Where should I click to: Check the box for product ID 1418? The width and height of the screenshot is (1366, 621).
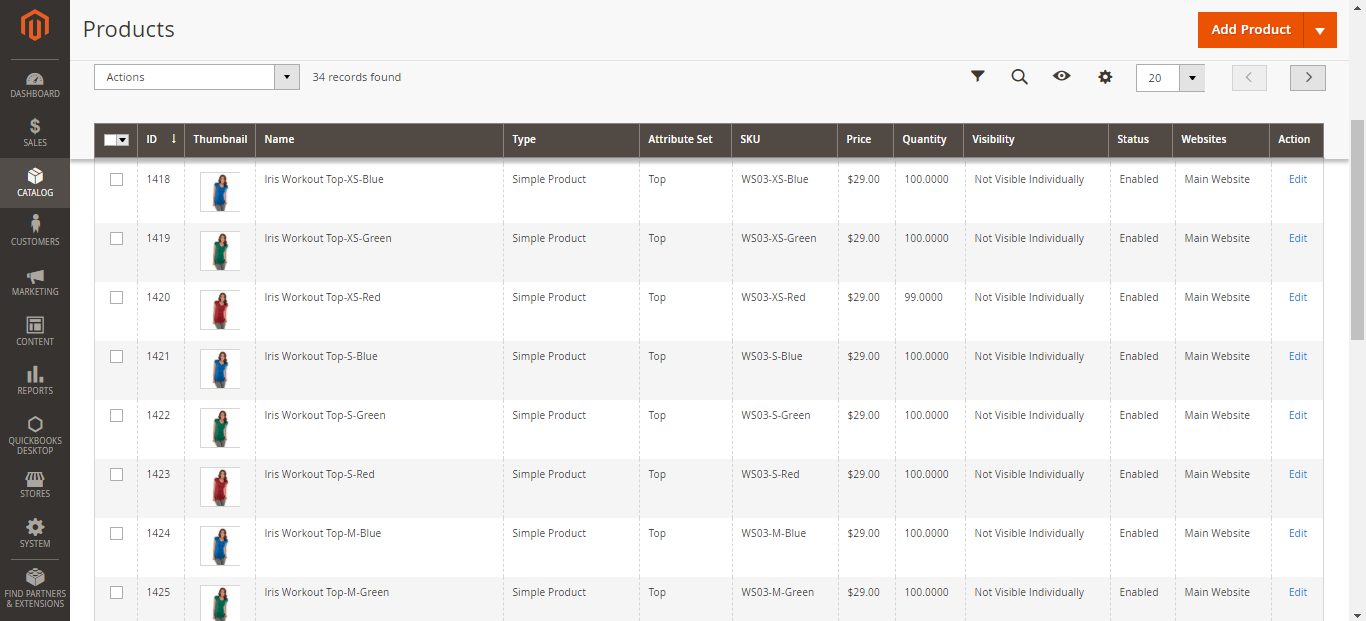116,180
